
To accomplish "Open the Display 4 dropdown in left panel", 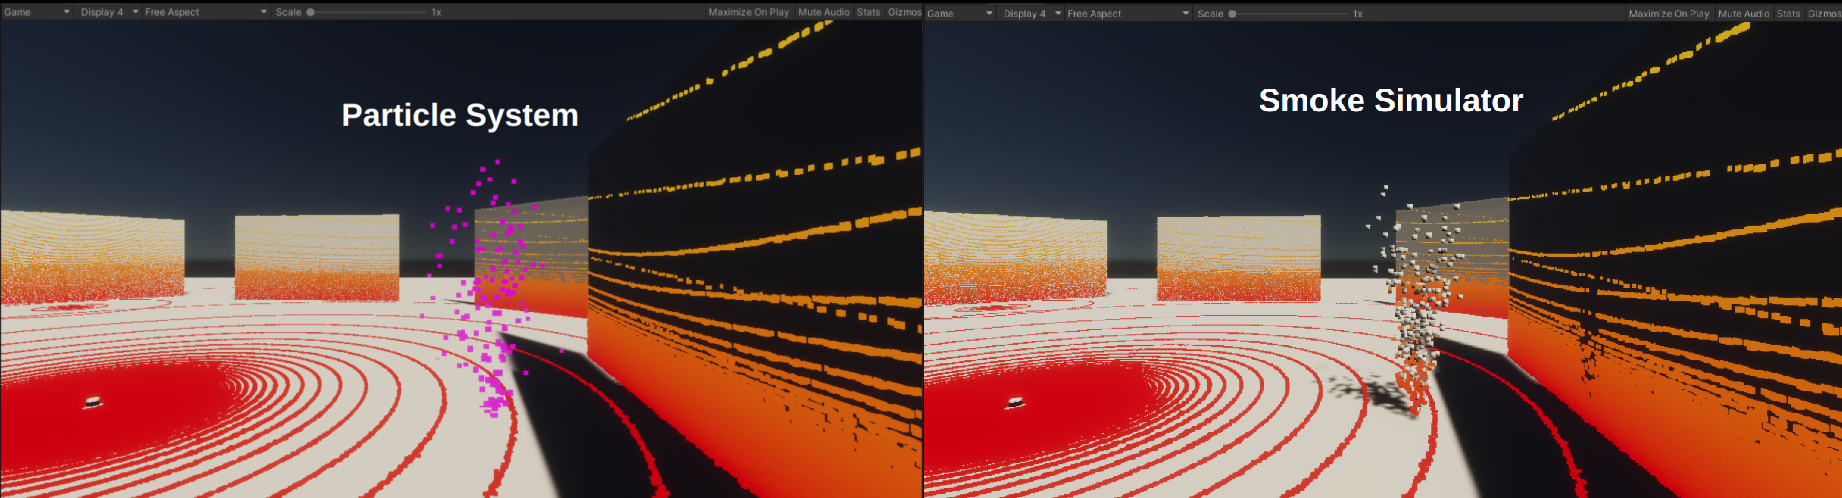I will pos(108,12).
